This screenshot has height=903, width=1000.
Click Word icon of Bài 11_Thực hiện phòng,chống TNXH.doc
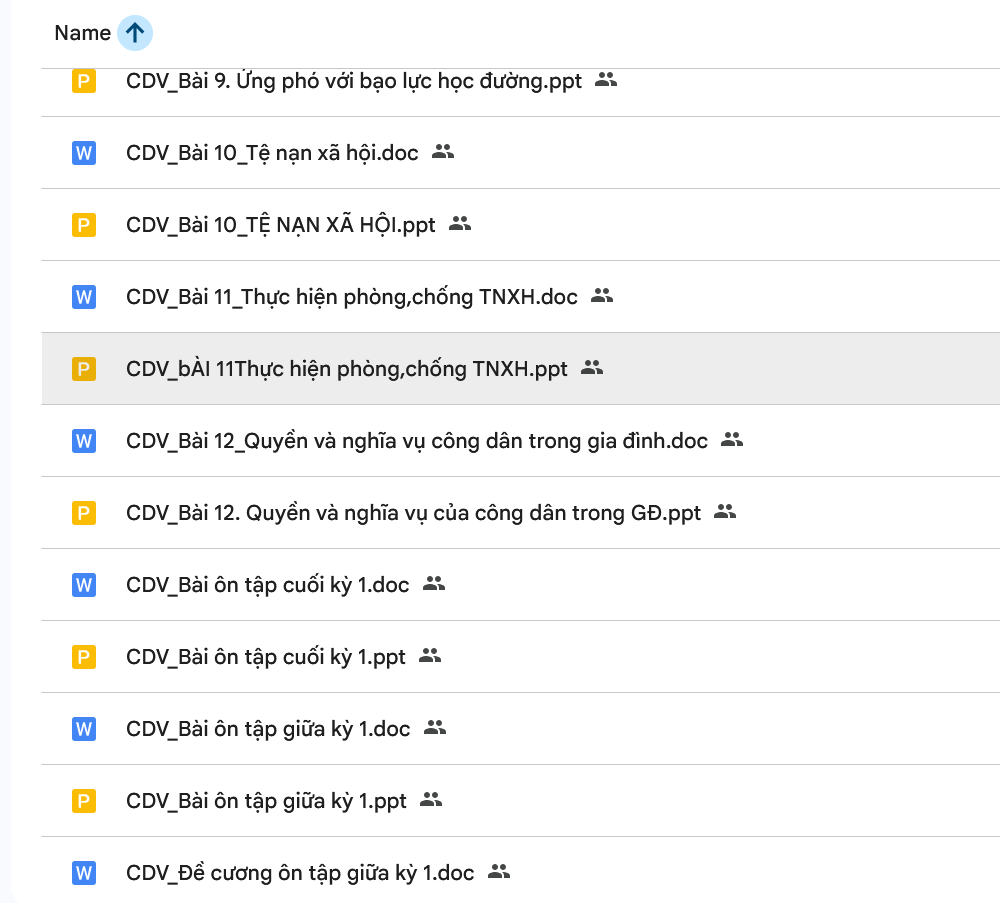tap(84, 297)
